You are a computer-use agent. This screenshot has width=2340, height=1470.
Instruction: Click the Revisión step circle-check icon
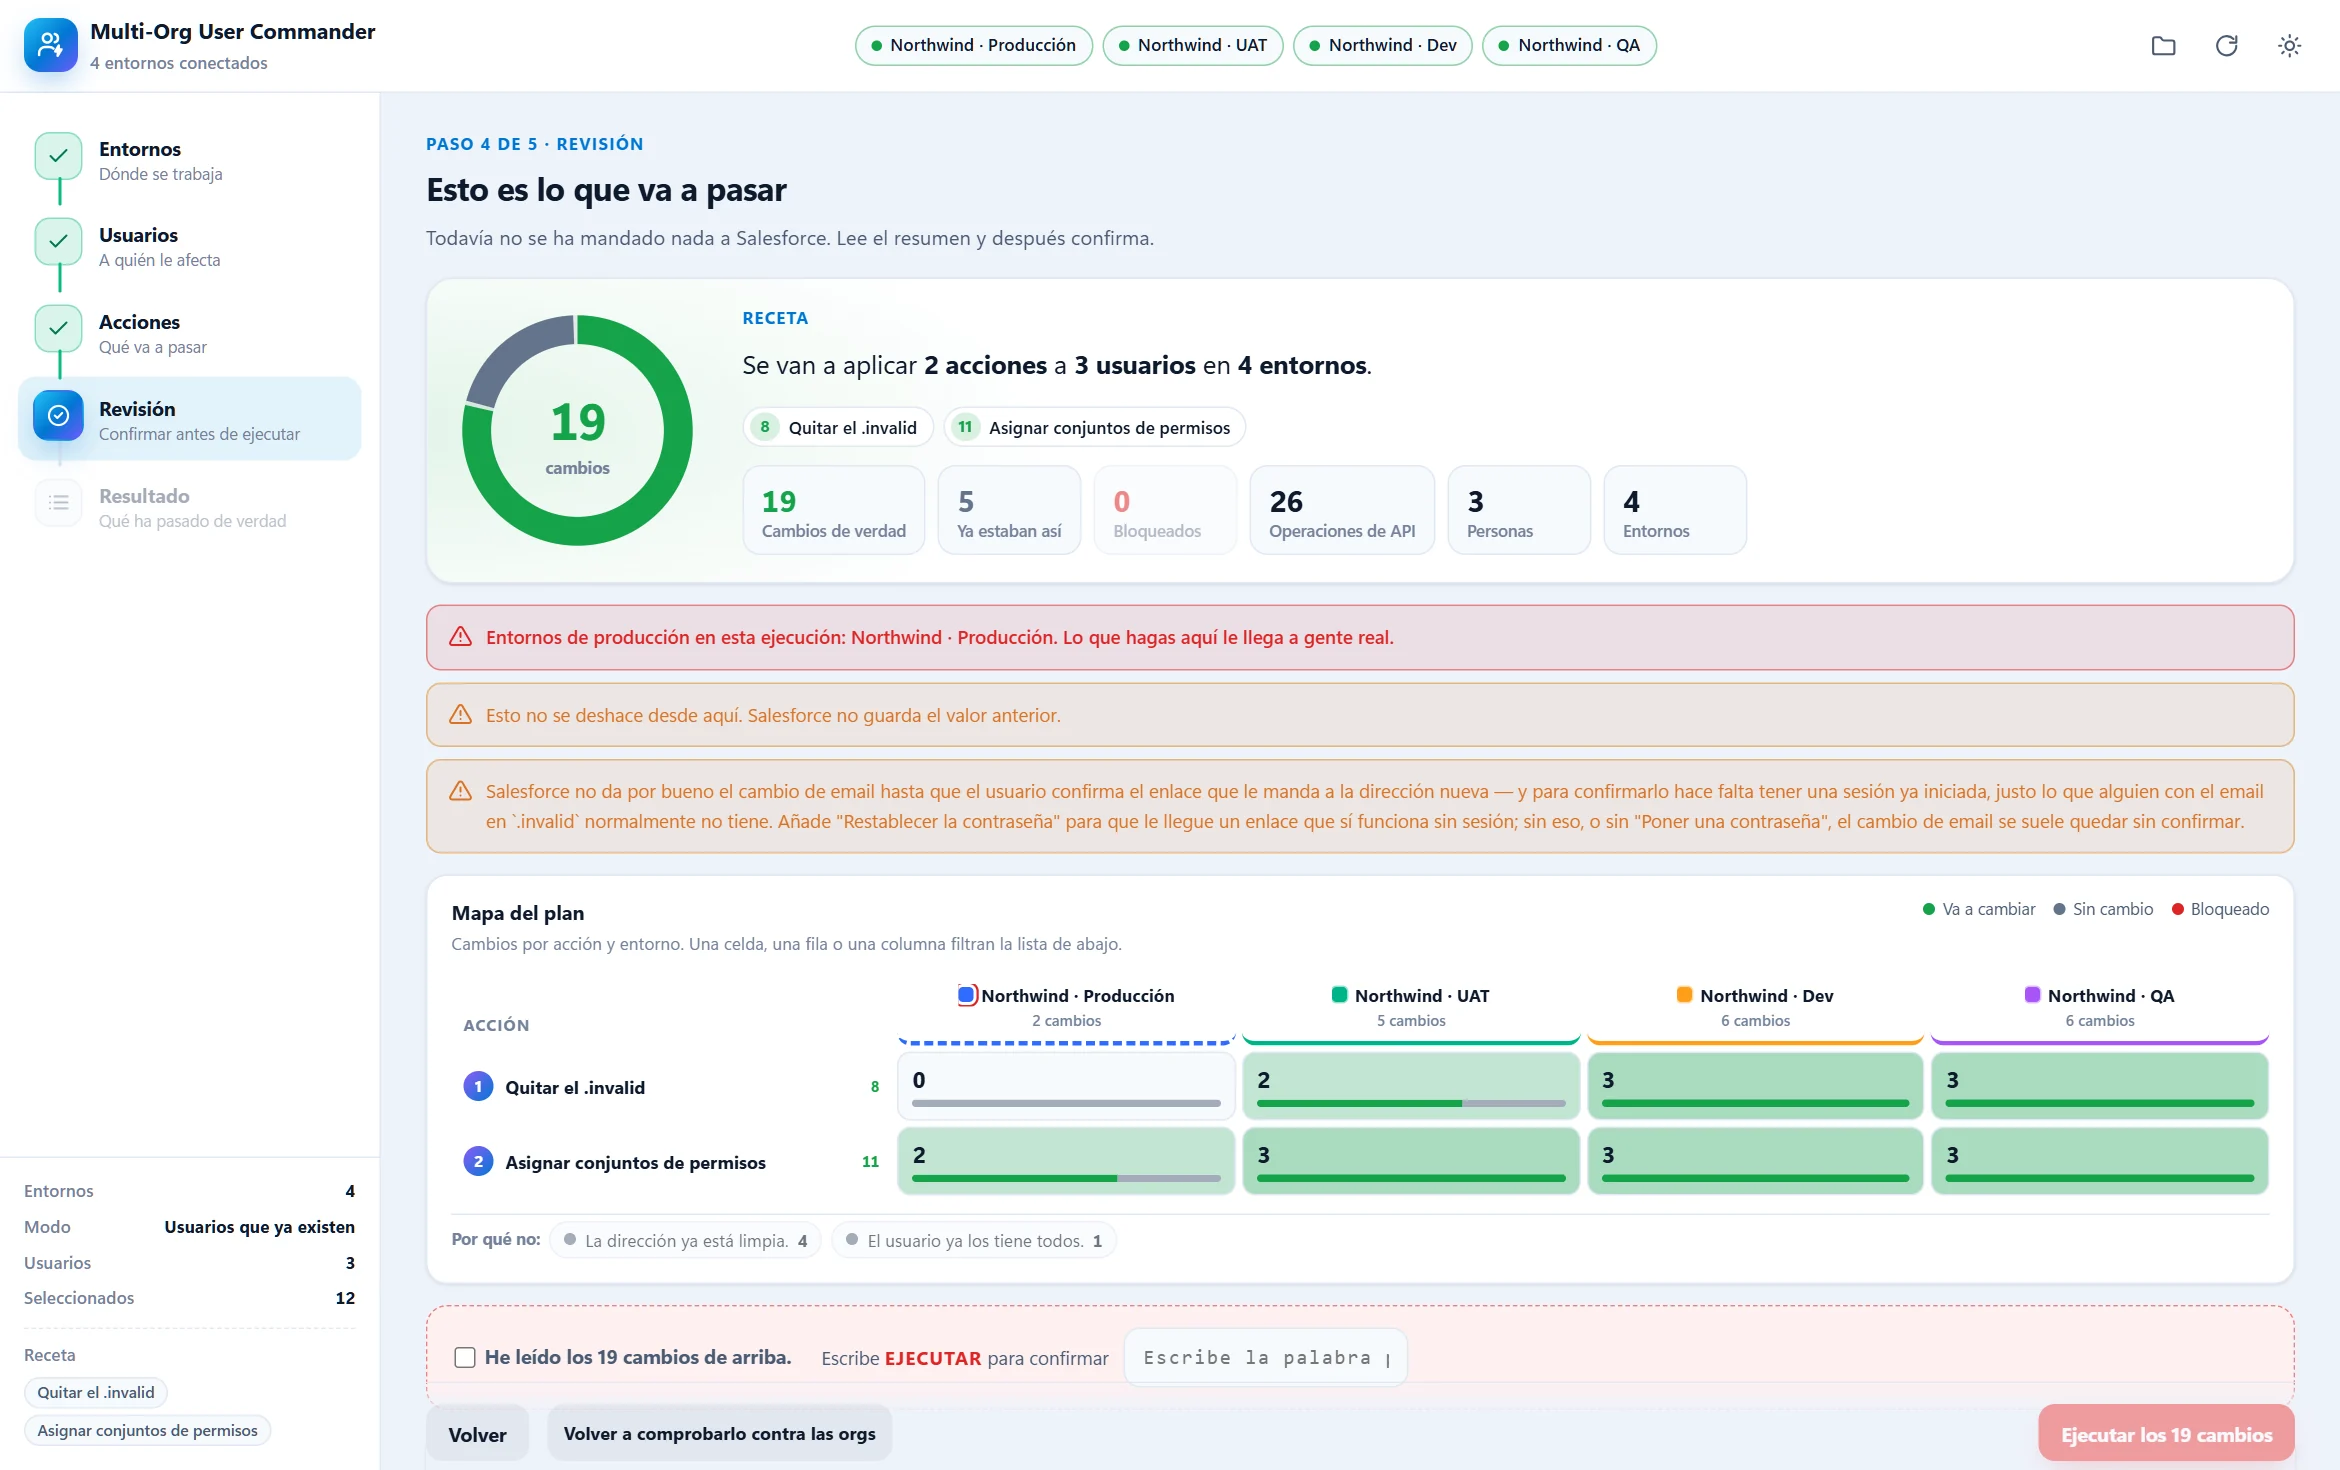coord(59,416)
